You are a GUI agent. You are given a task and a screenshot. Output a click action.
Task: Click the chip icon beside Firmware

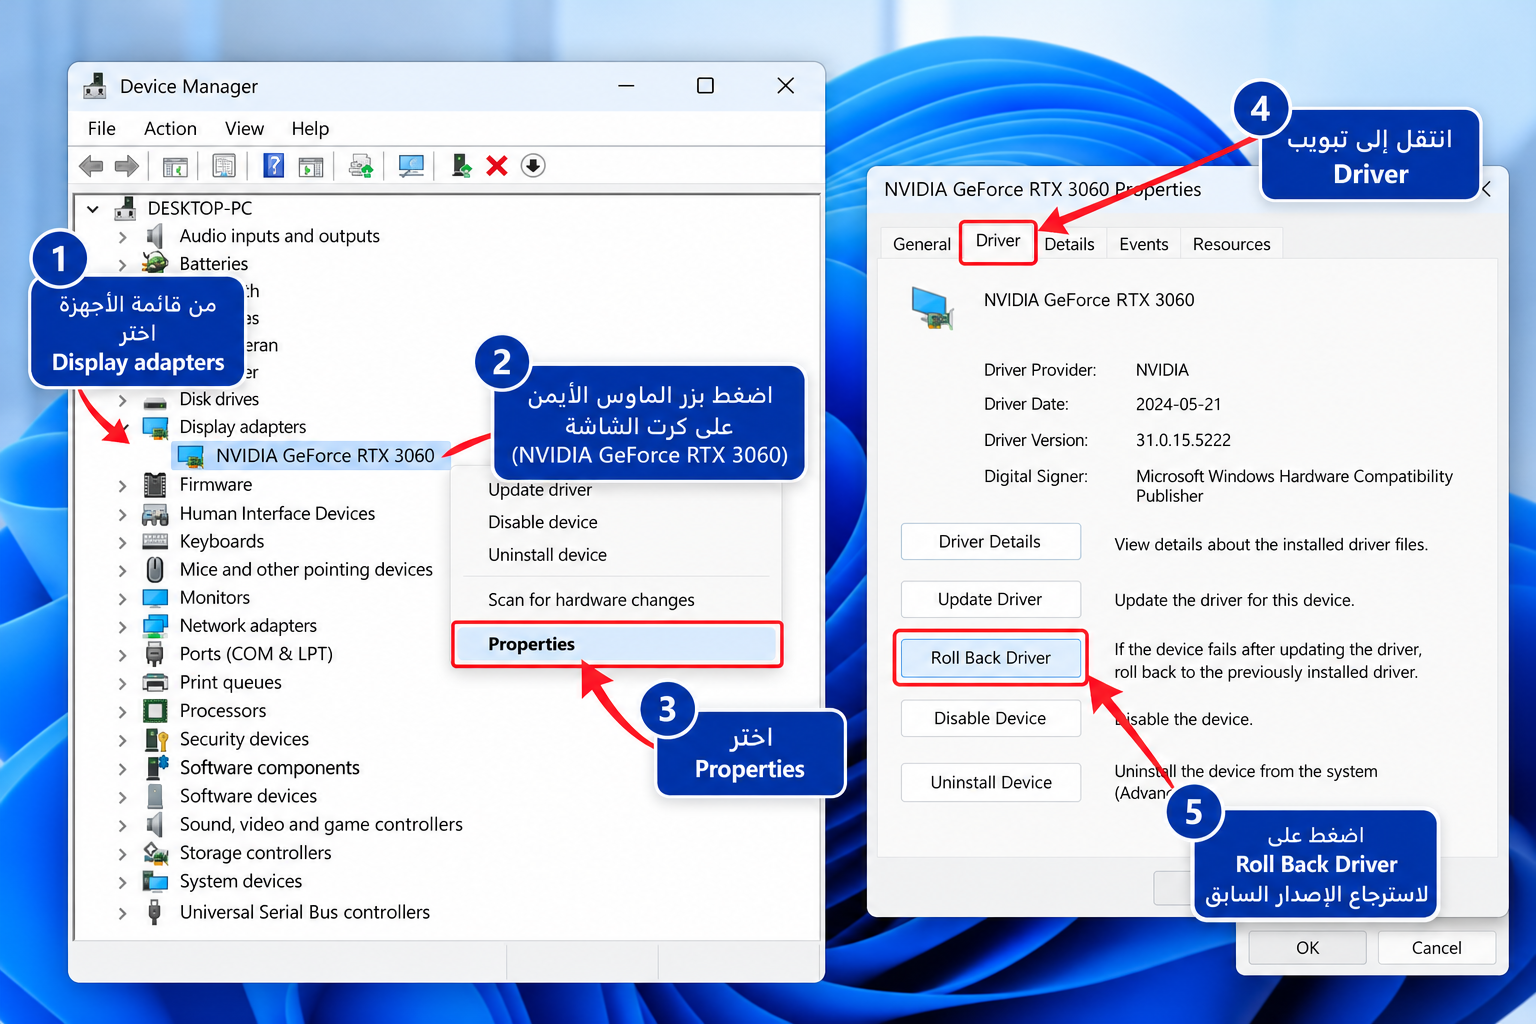(x=155, y=485)
